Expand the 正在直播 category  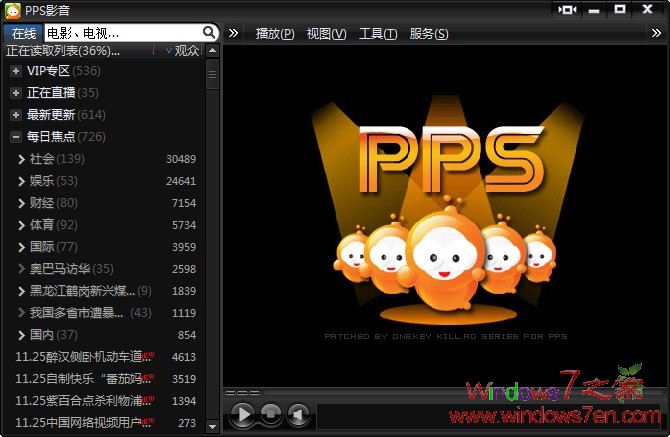pos(16,93)
